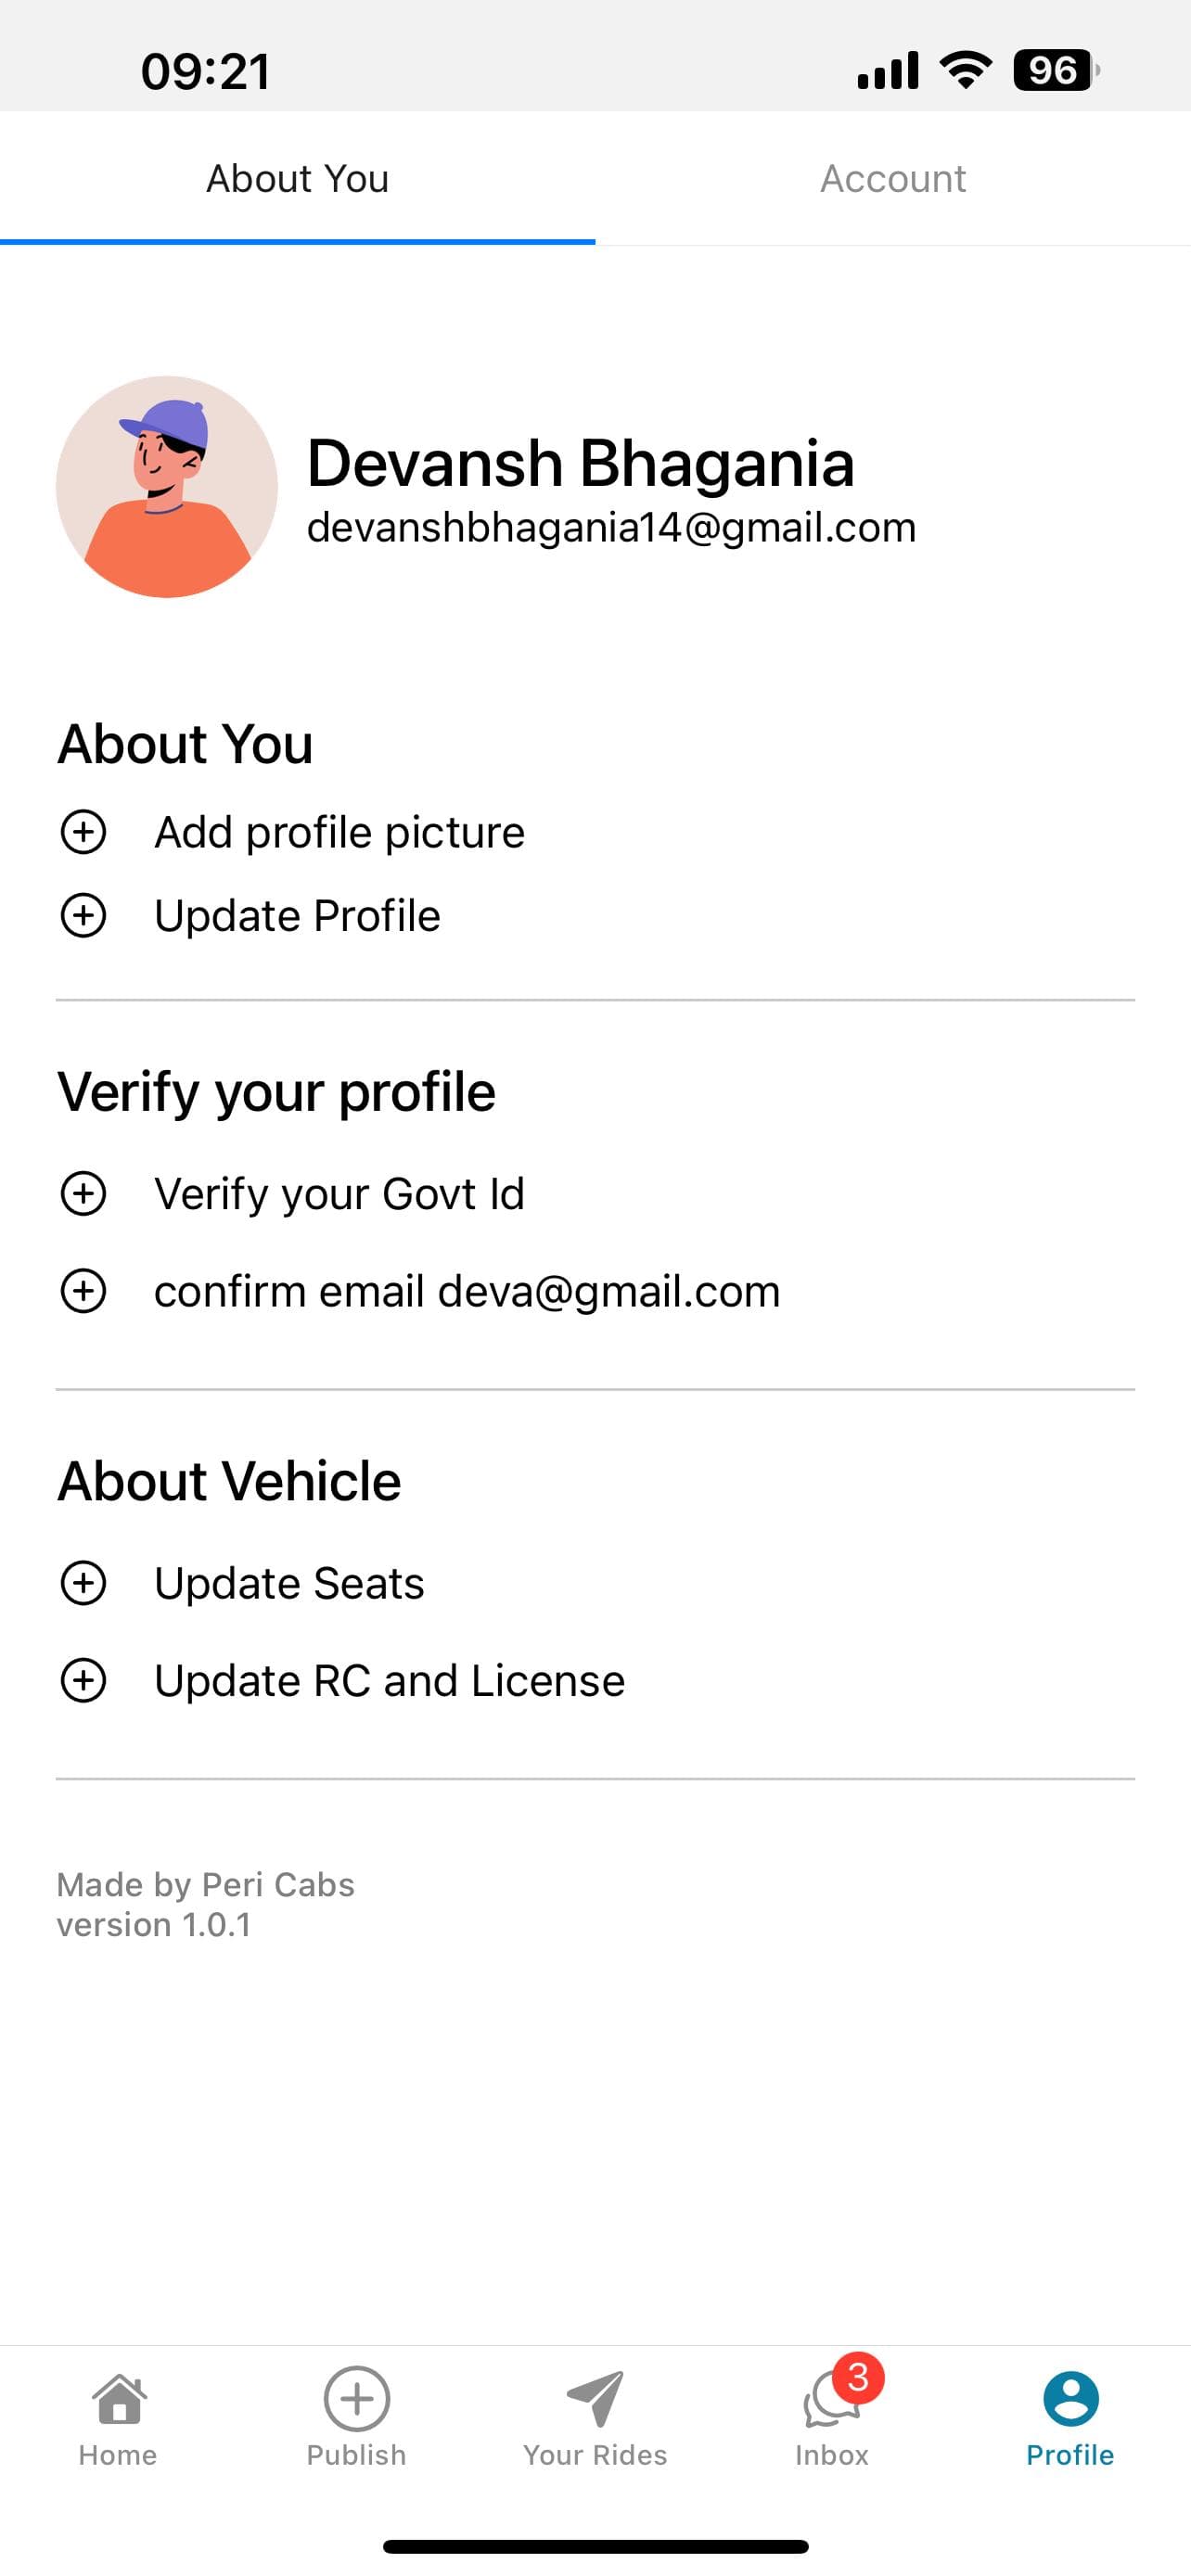
Task: Tap the Home icon in bottom bar
Action: [x=119, y=2399]
